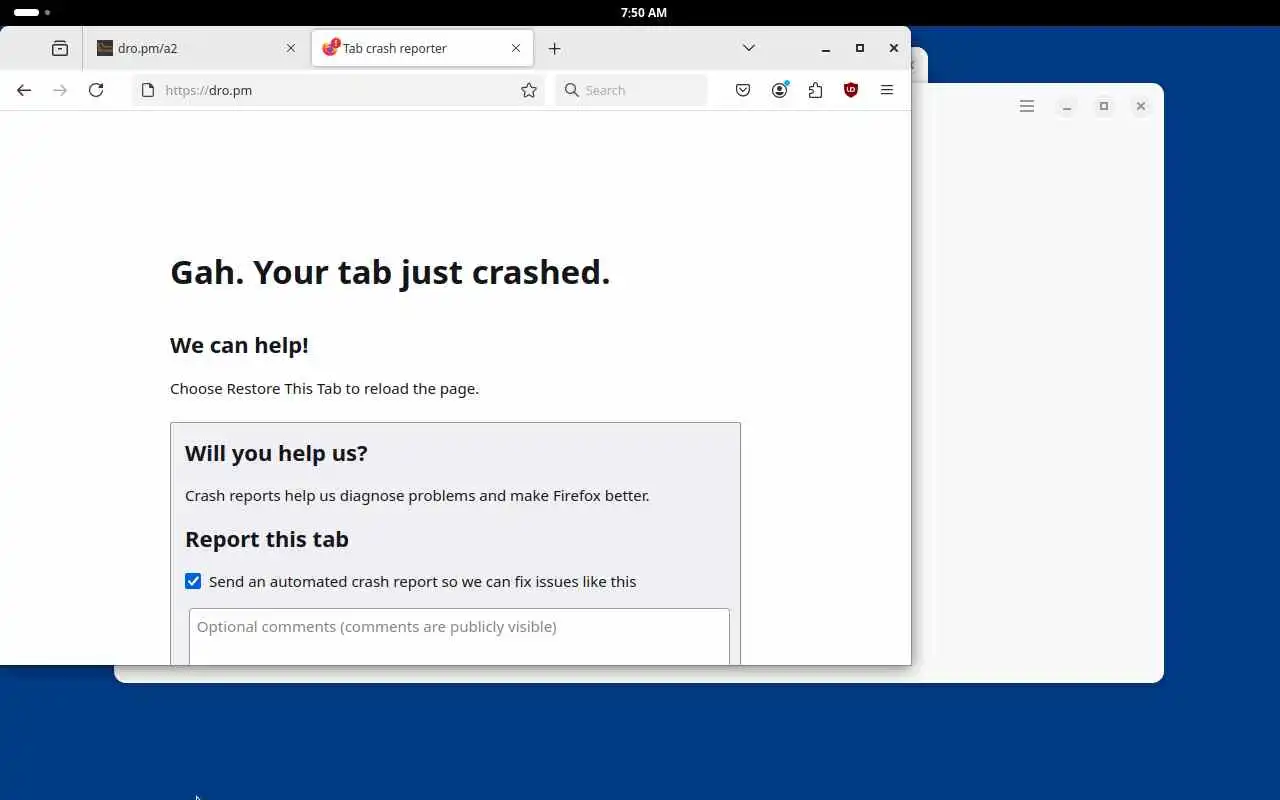1280x800 pixels.
Task: Reload the current page
Action: (x=96, y=90)
